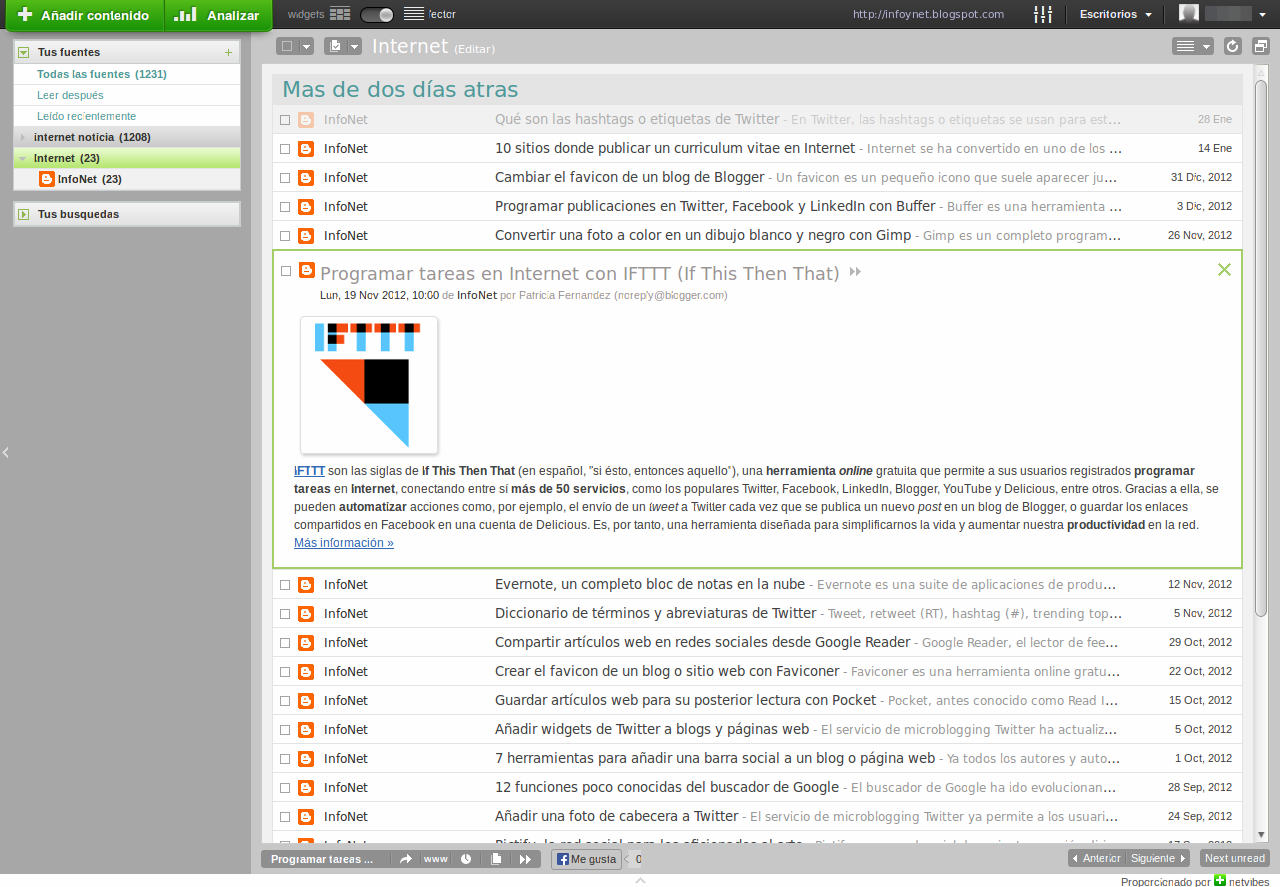Tick checkbox for the Buffer article row

tap(285, 207)
